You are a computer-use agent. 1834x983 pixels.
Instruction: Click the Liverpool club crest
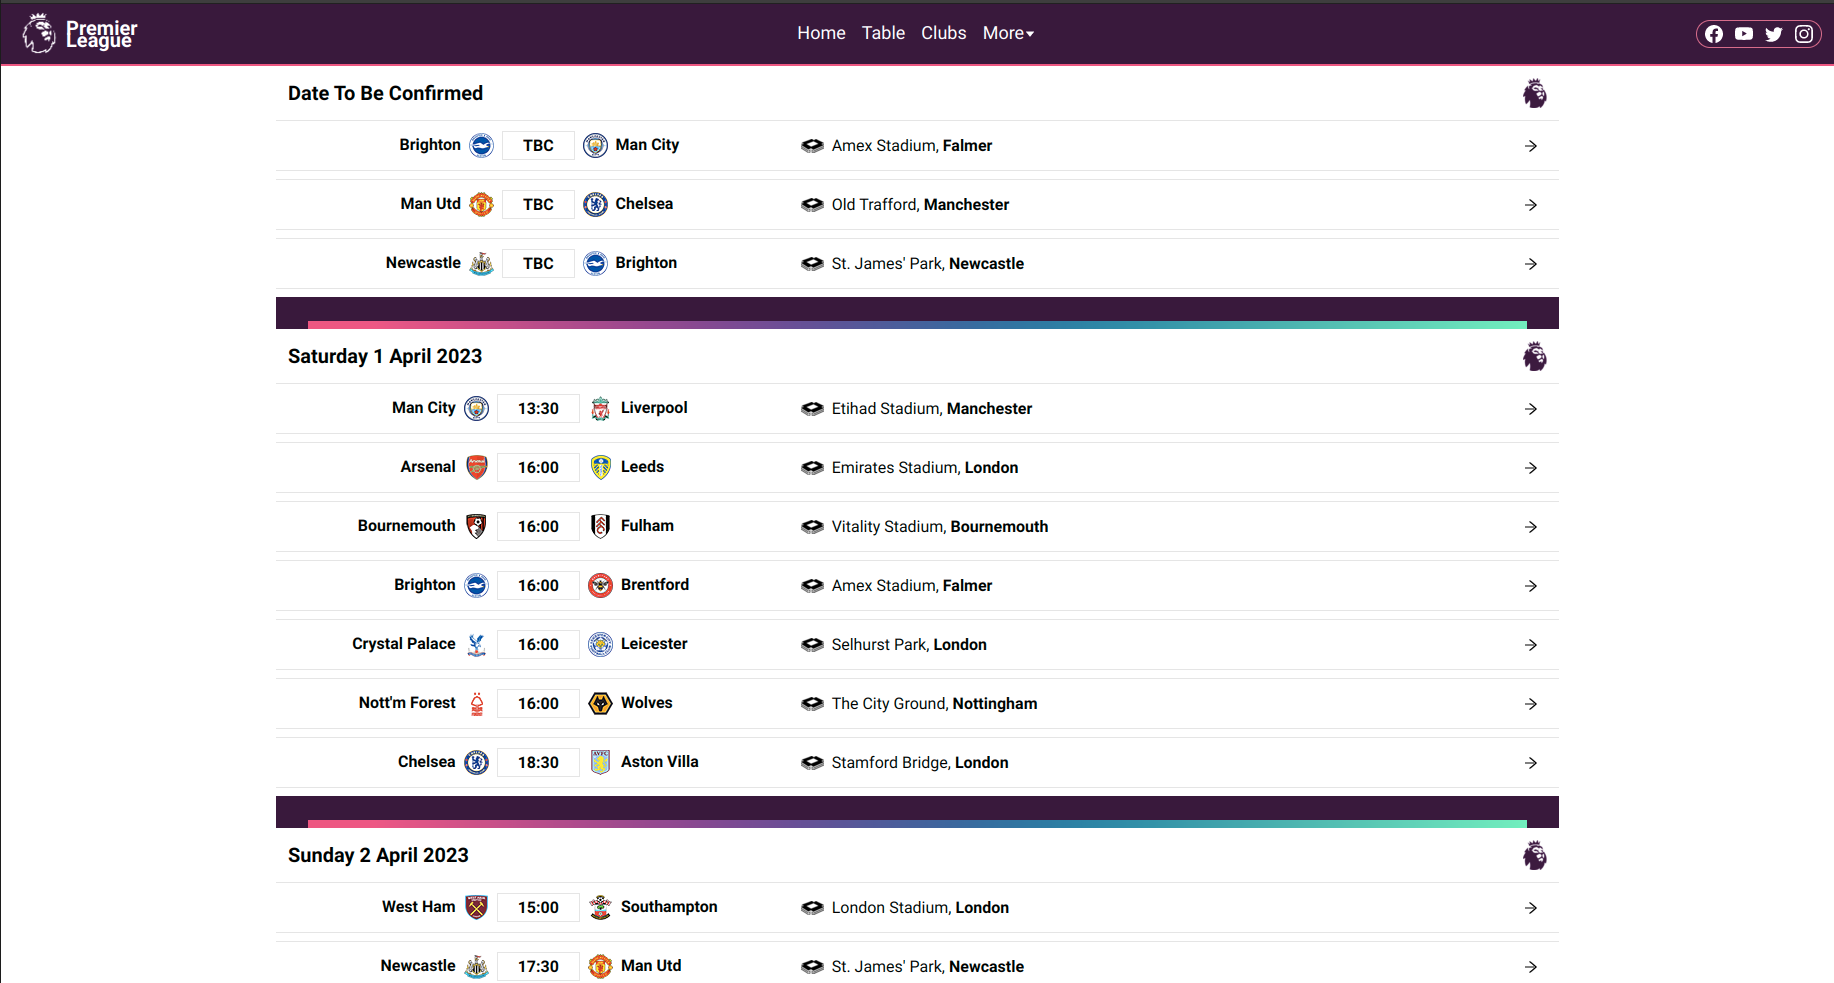click(x=600, y=408)
